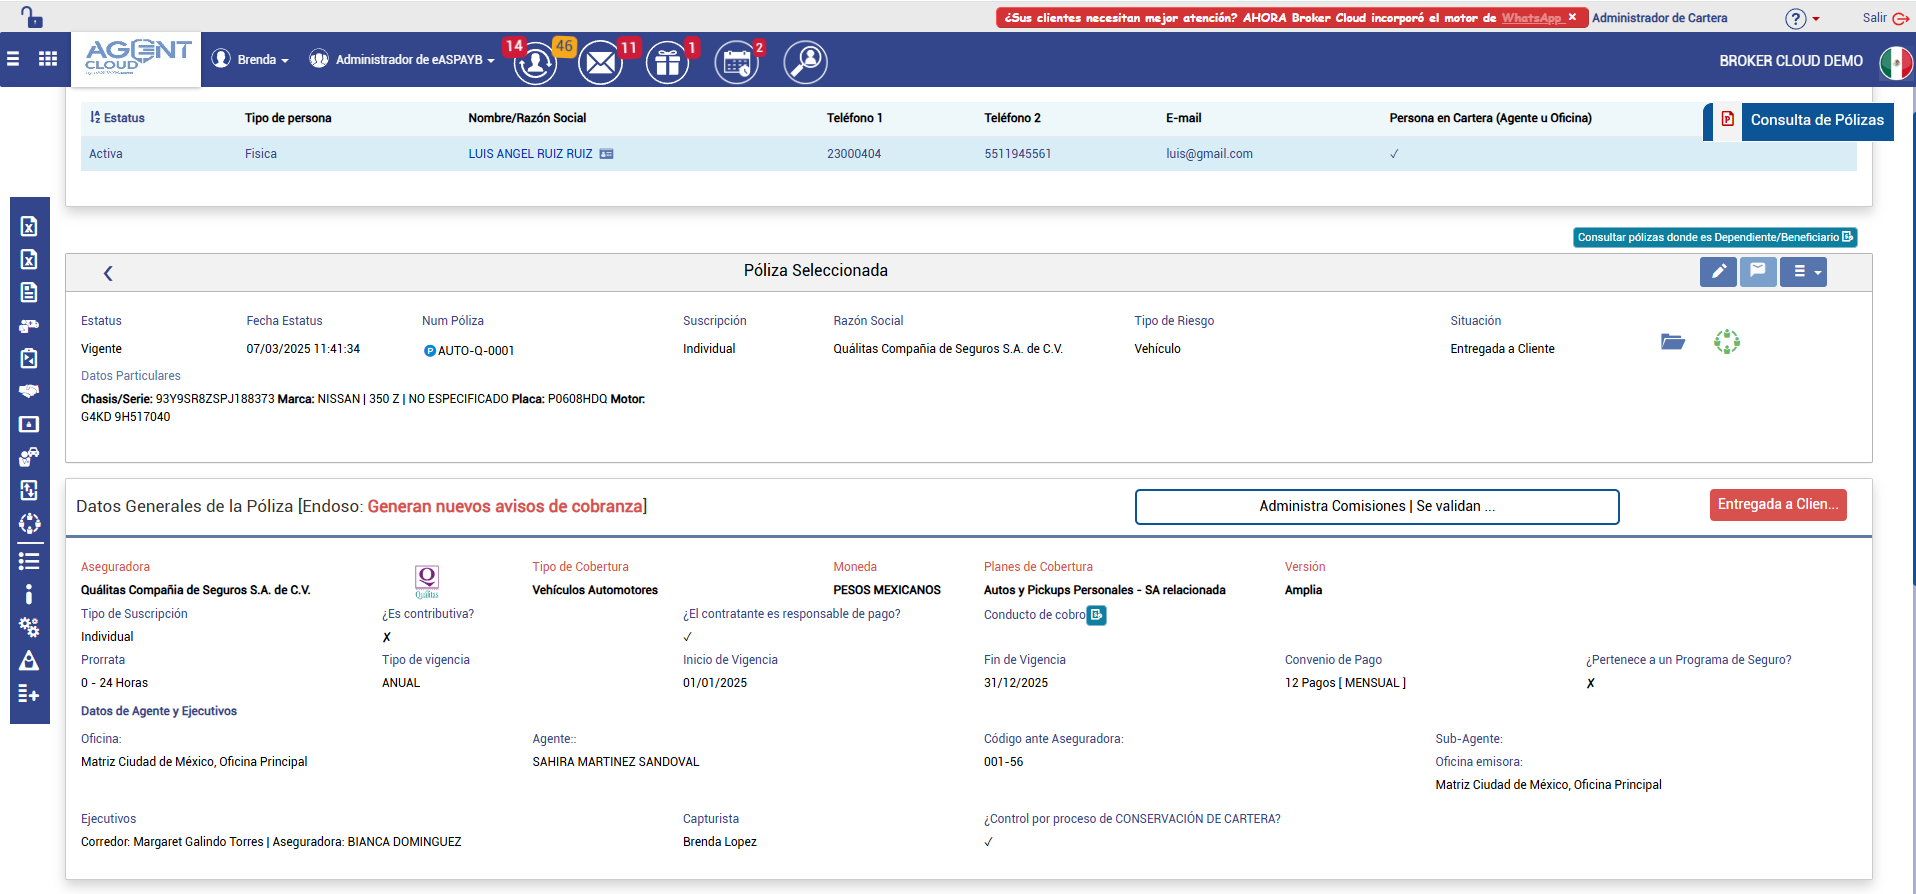The height and width of the screenshot is (894, 1916).
Task: Click the Datos Particulares heading
Action: [131, 376]
